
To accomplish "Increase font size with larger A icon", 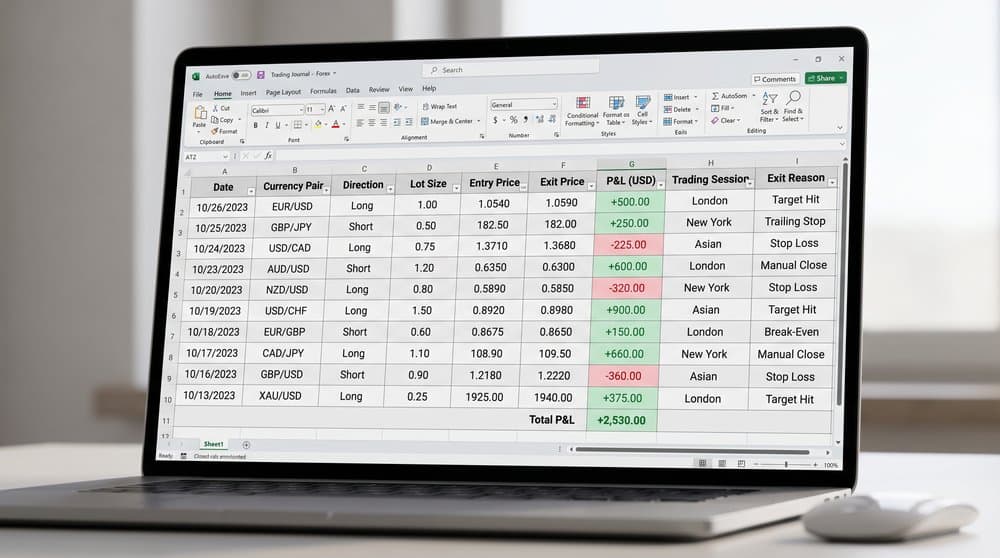I will pyautogui.click(x=331, y=109).
